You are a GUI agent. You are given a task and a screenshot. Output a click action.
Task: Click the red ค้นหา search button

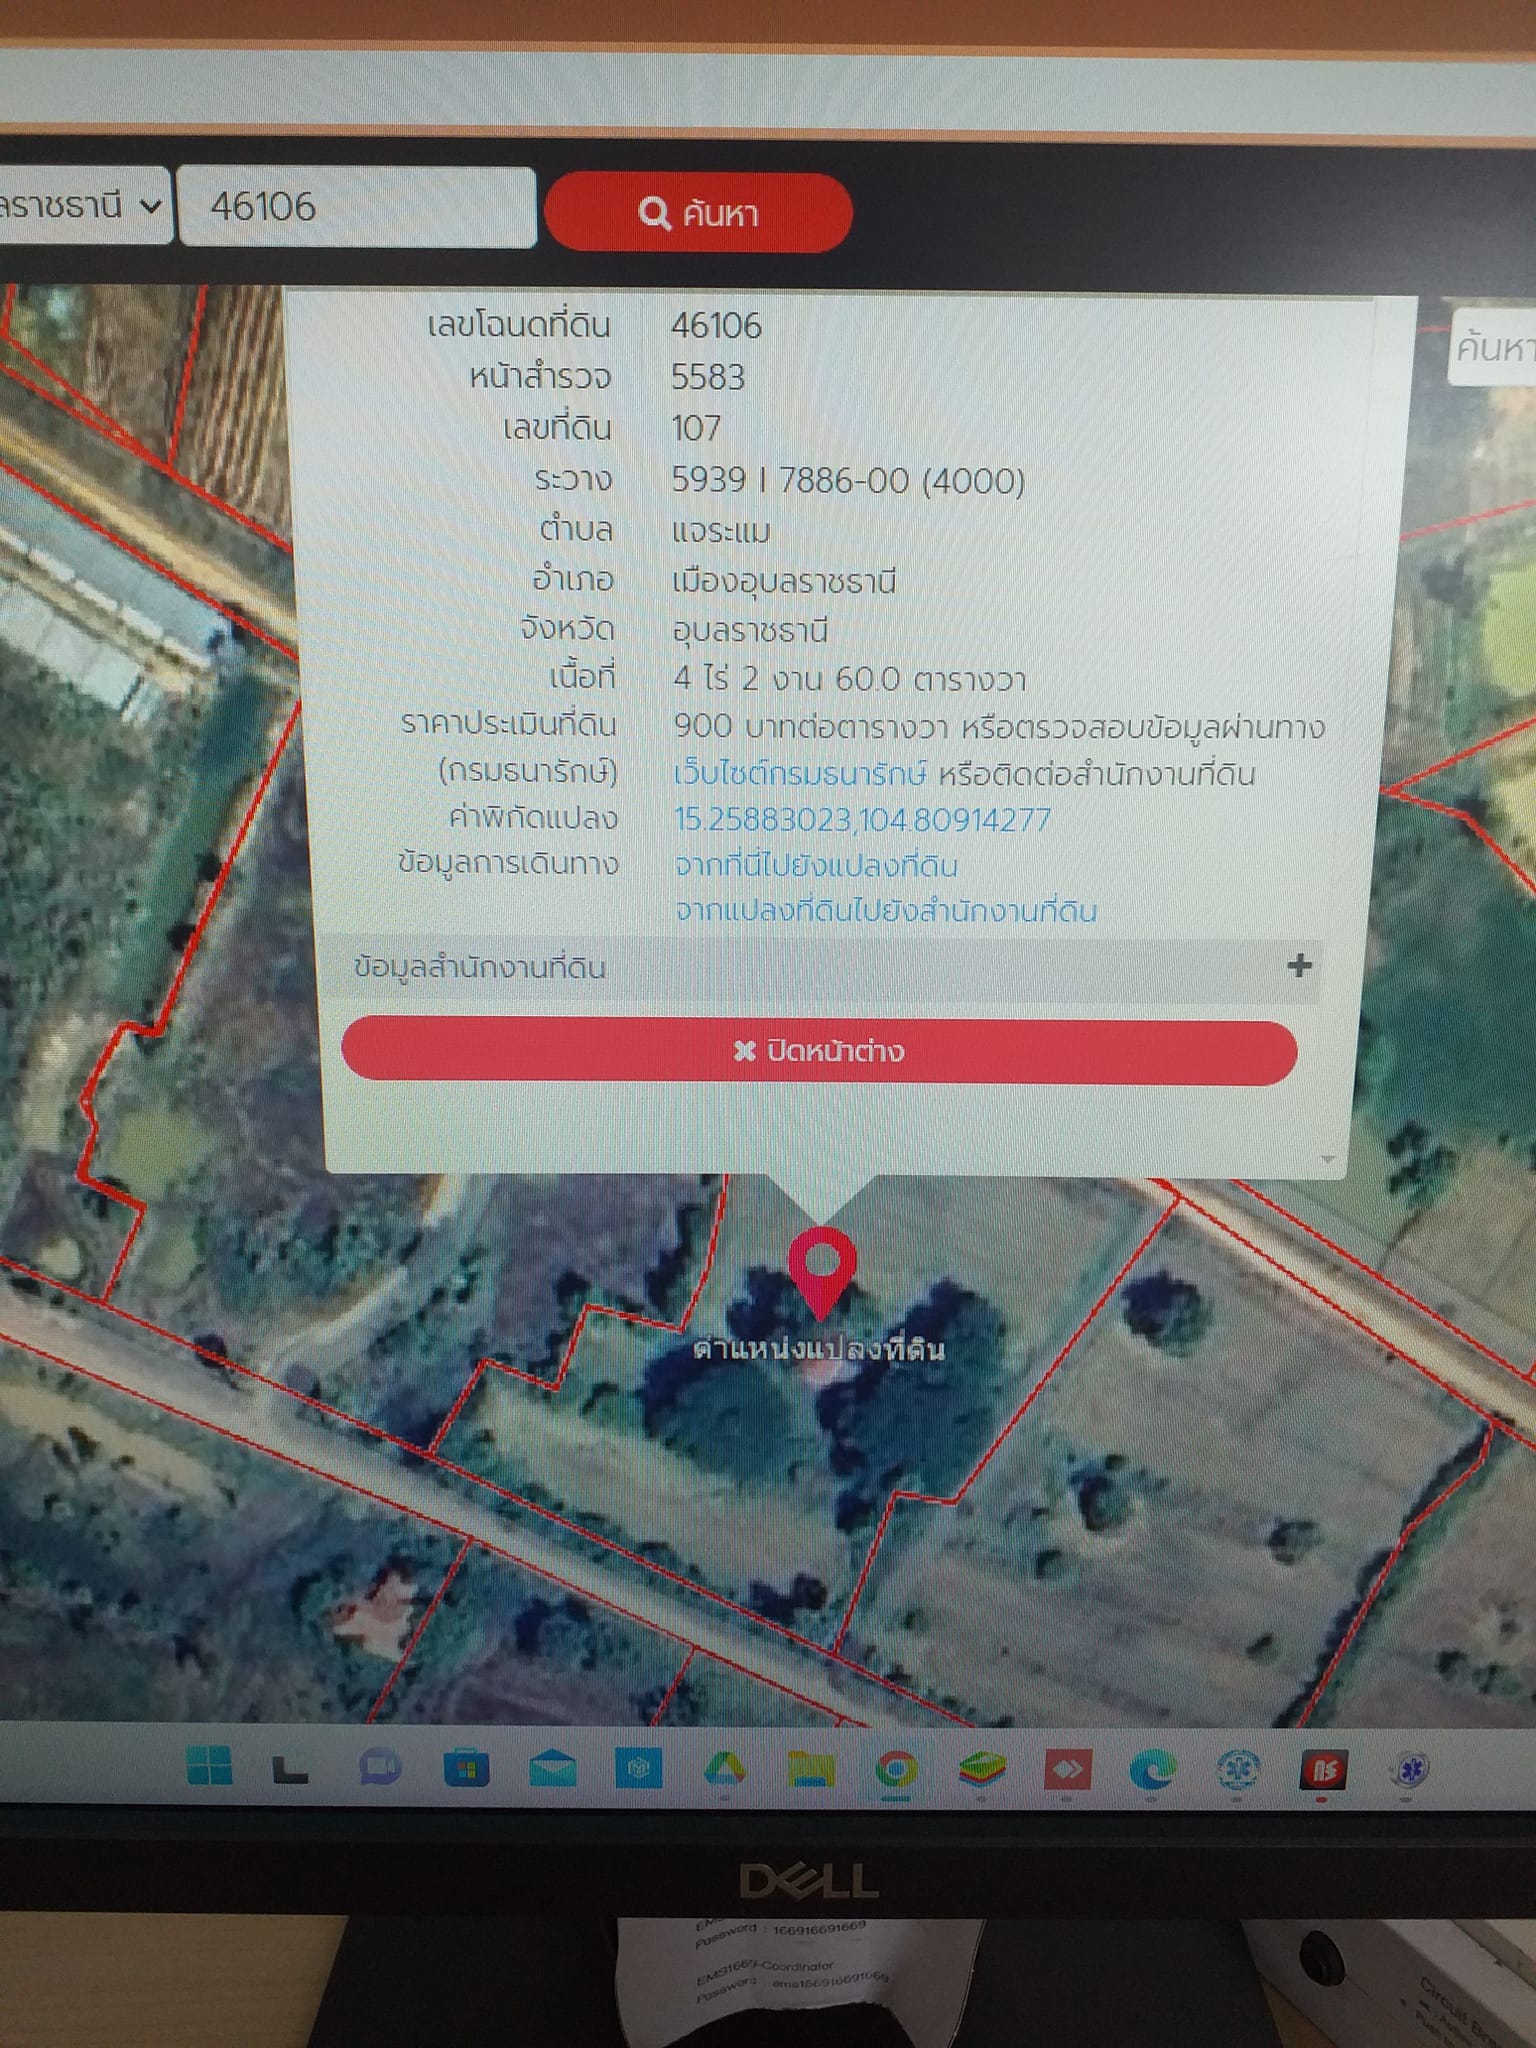(698, 212)
